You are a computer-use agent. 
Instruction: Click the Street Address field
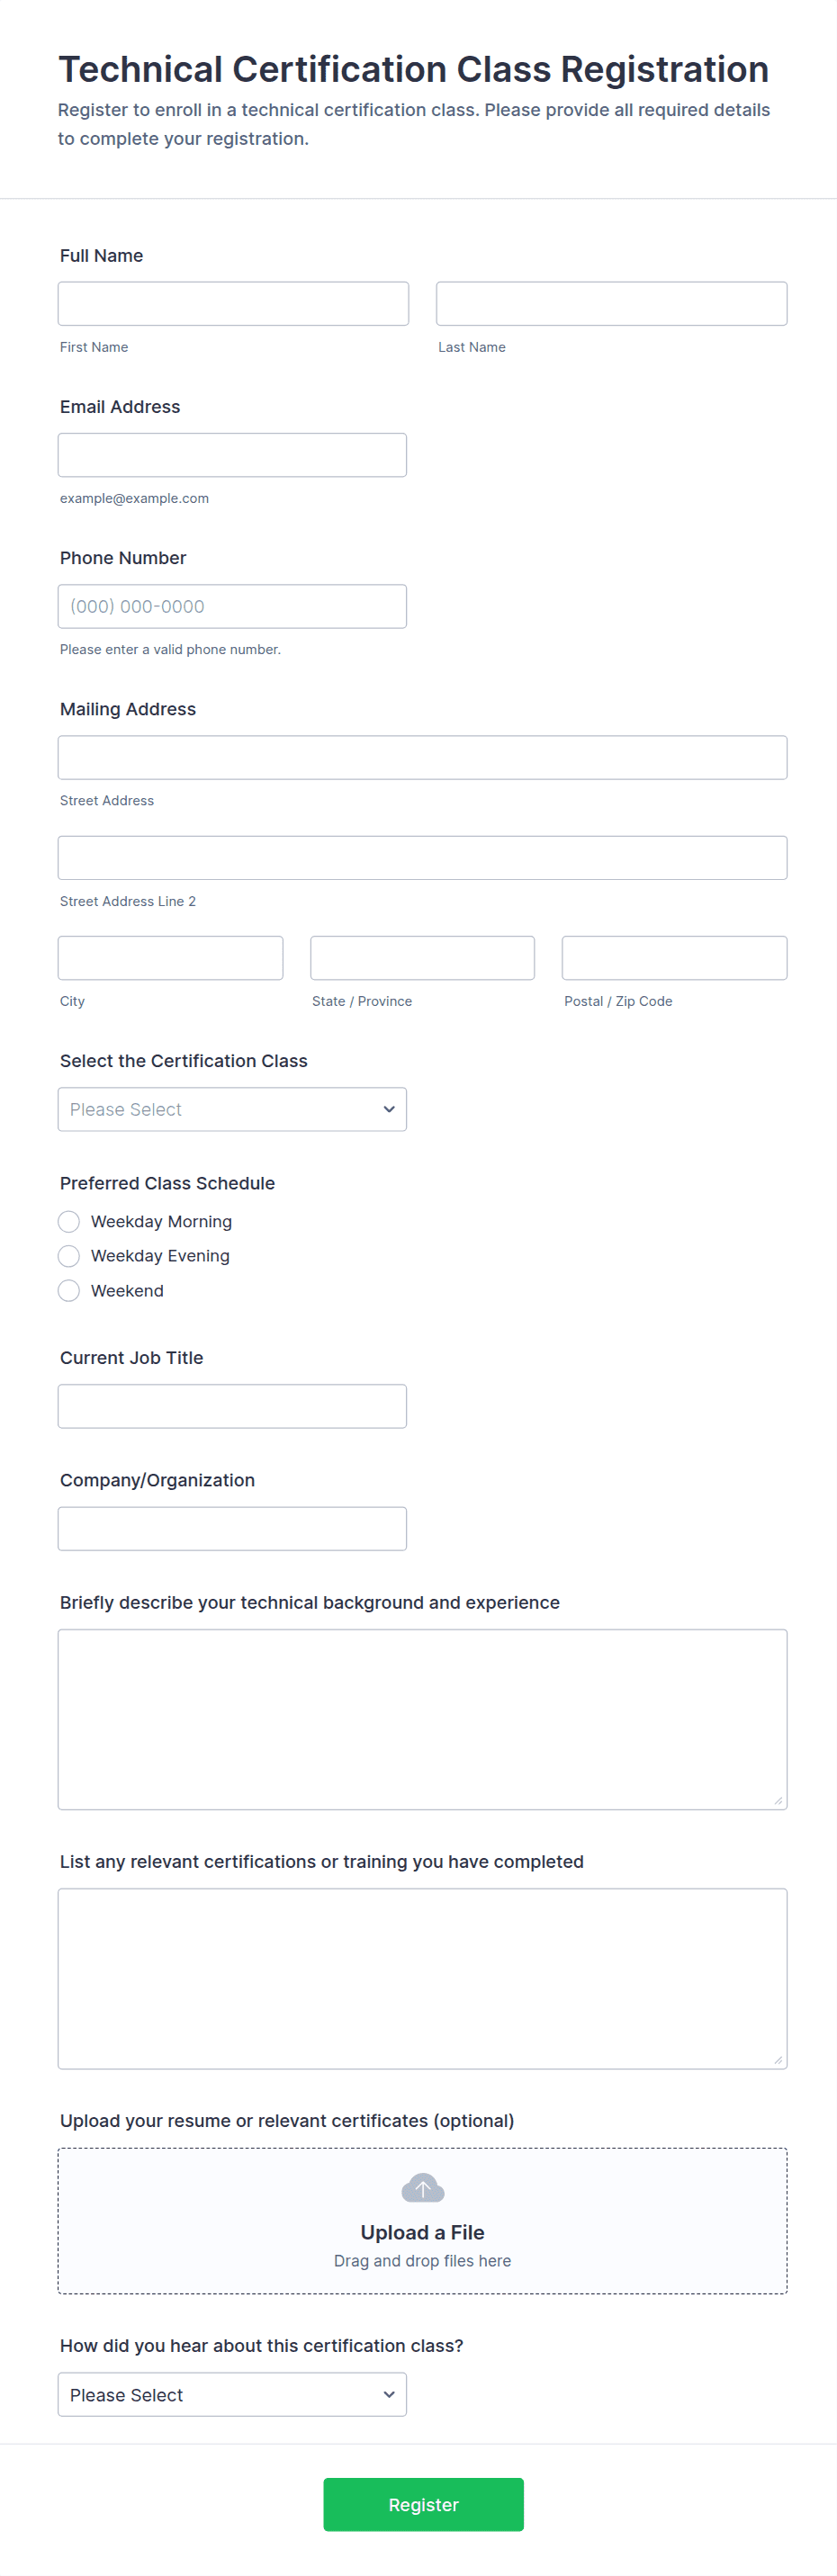(422, 758)
